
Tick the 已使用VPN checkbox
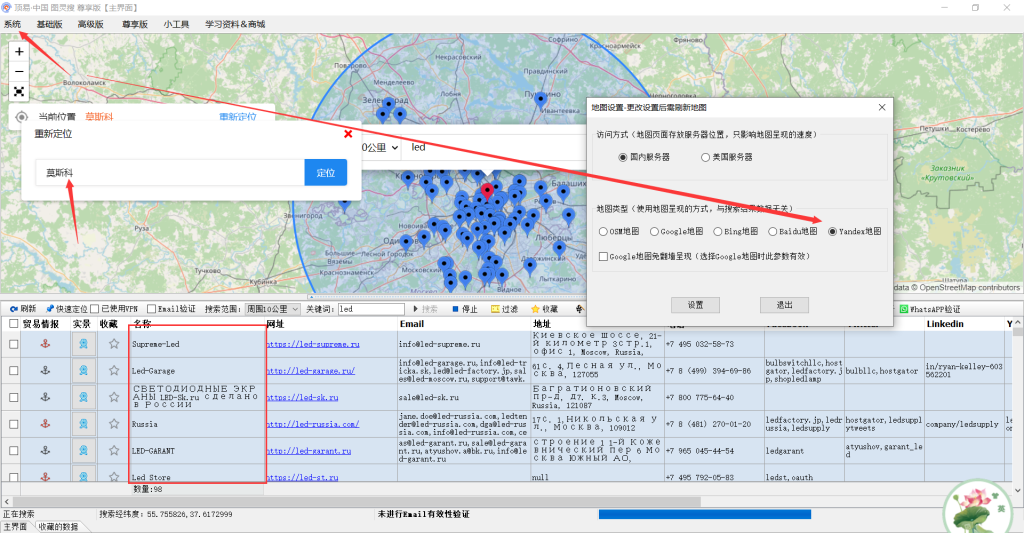click(94, 310)
